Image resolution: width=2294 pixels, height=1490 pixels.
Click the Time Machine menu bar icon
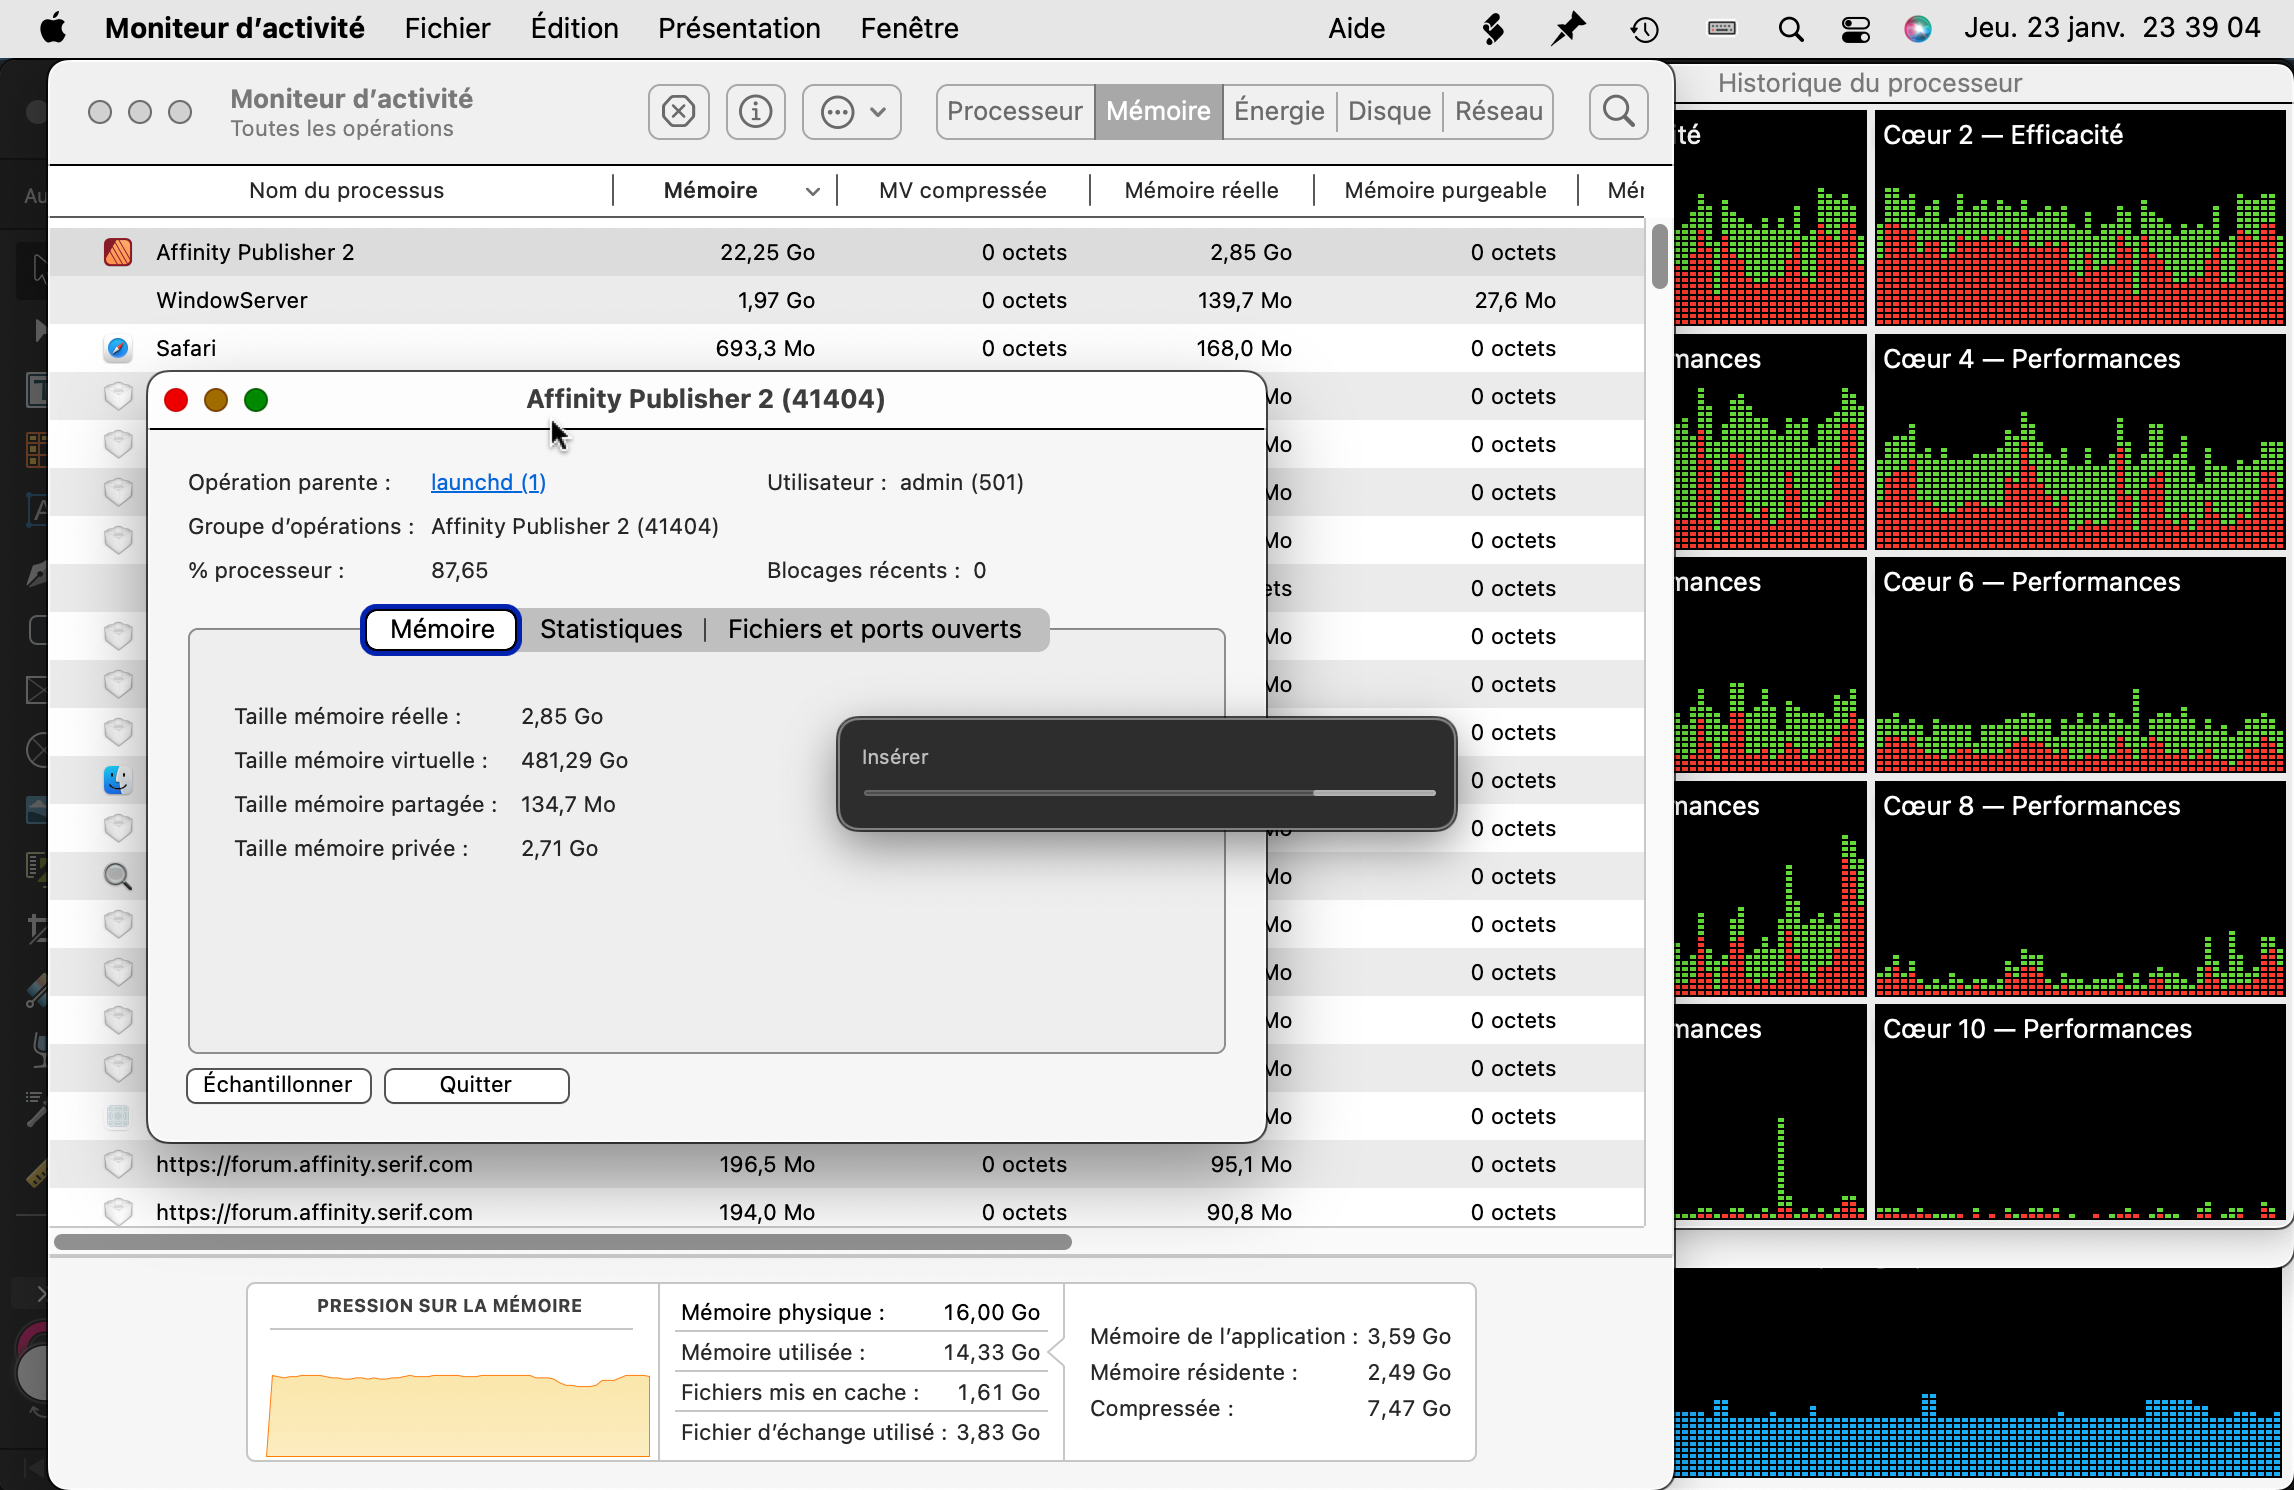pos(1645,29)
